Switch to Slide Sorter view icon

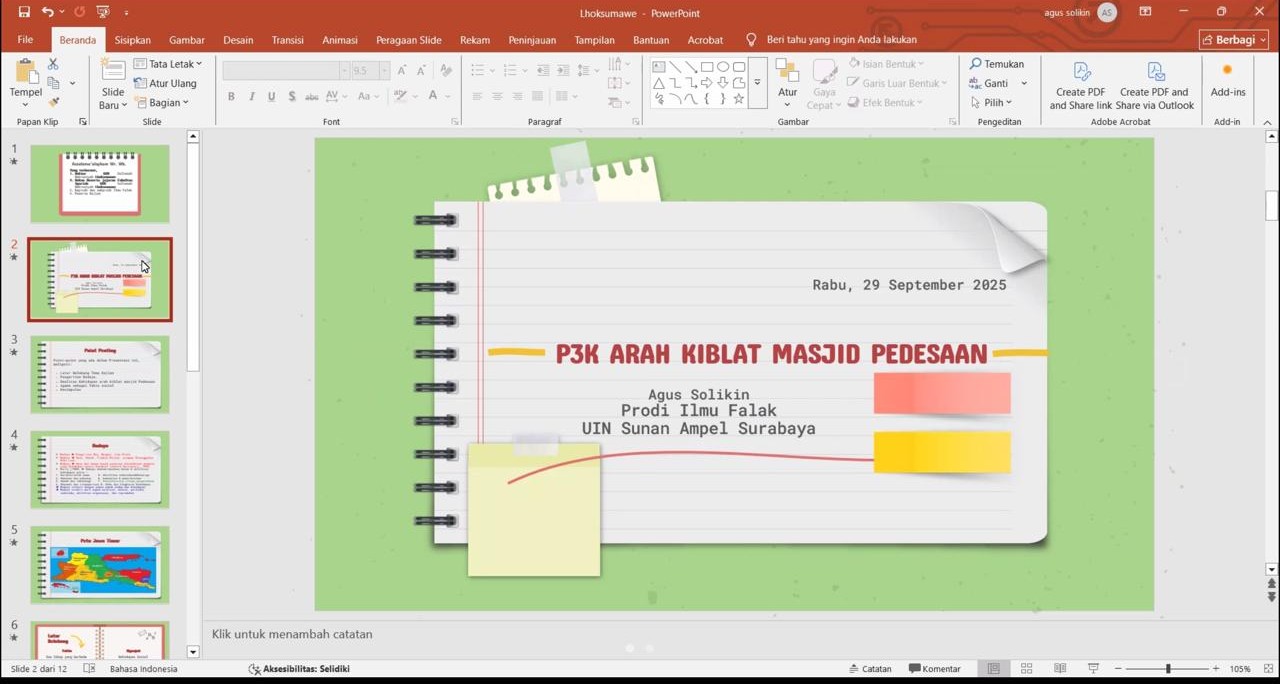[x=1026, y=669]
